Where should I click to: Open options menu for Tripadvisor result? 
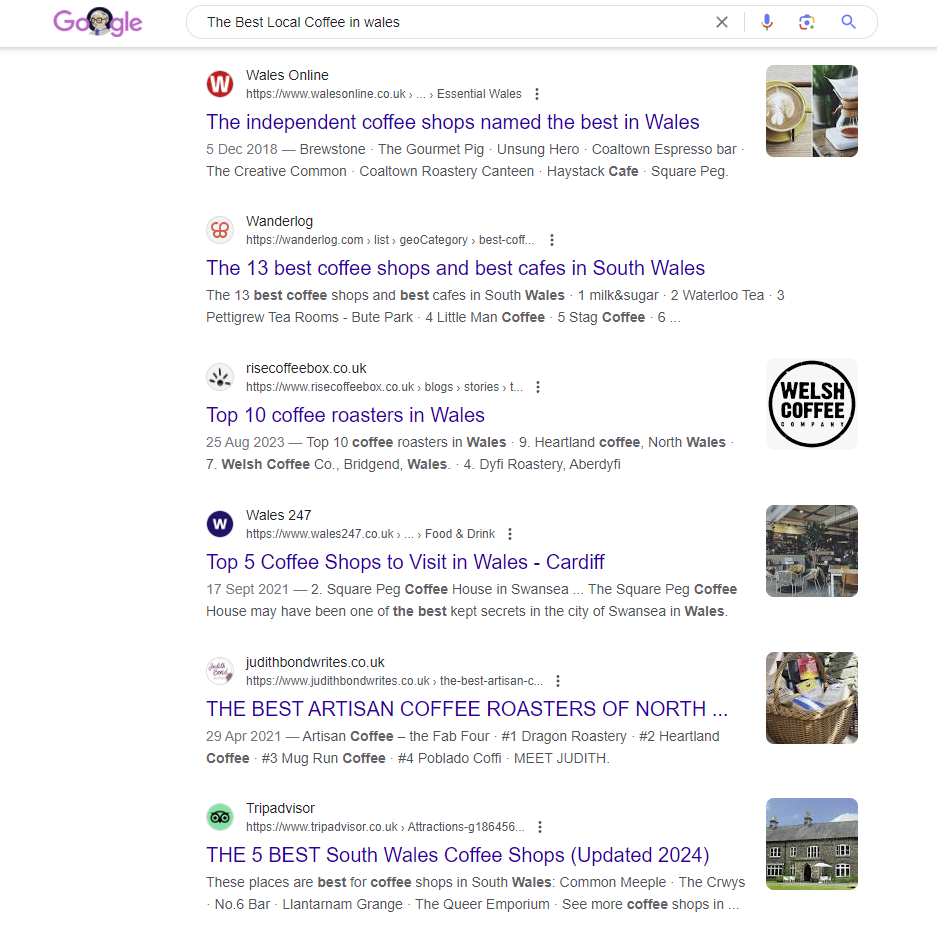coord(540,827)
